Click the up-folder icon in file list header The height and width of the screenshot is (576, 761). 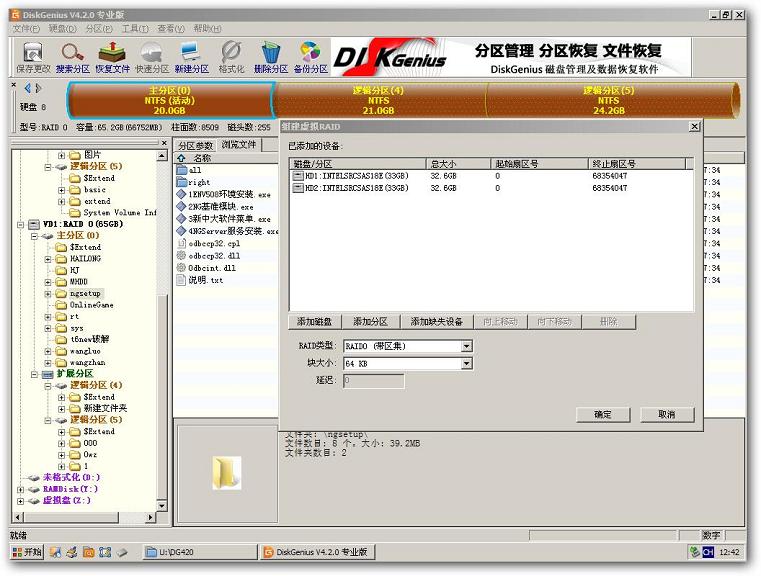[x=182, y=158]
